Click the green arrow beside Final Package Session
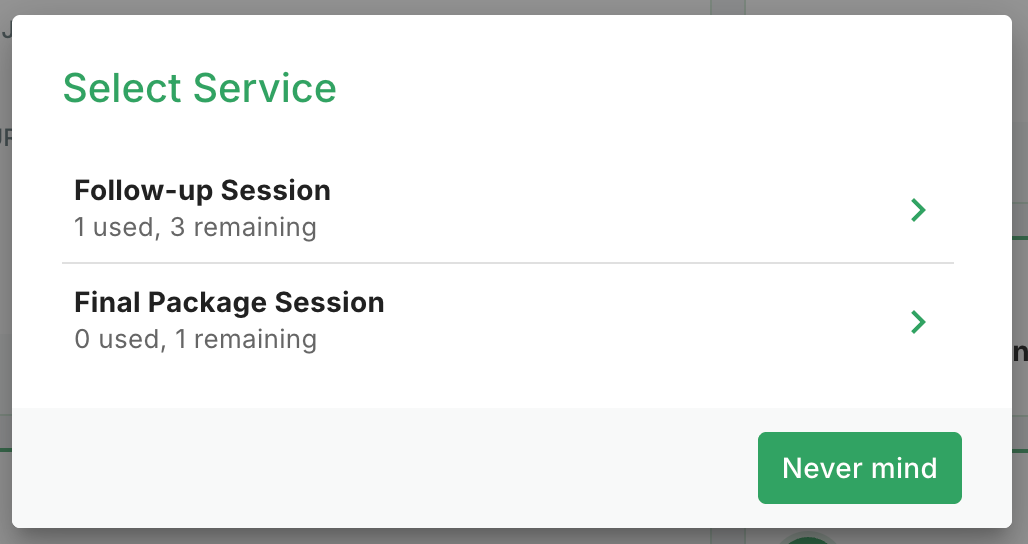 918,322
